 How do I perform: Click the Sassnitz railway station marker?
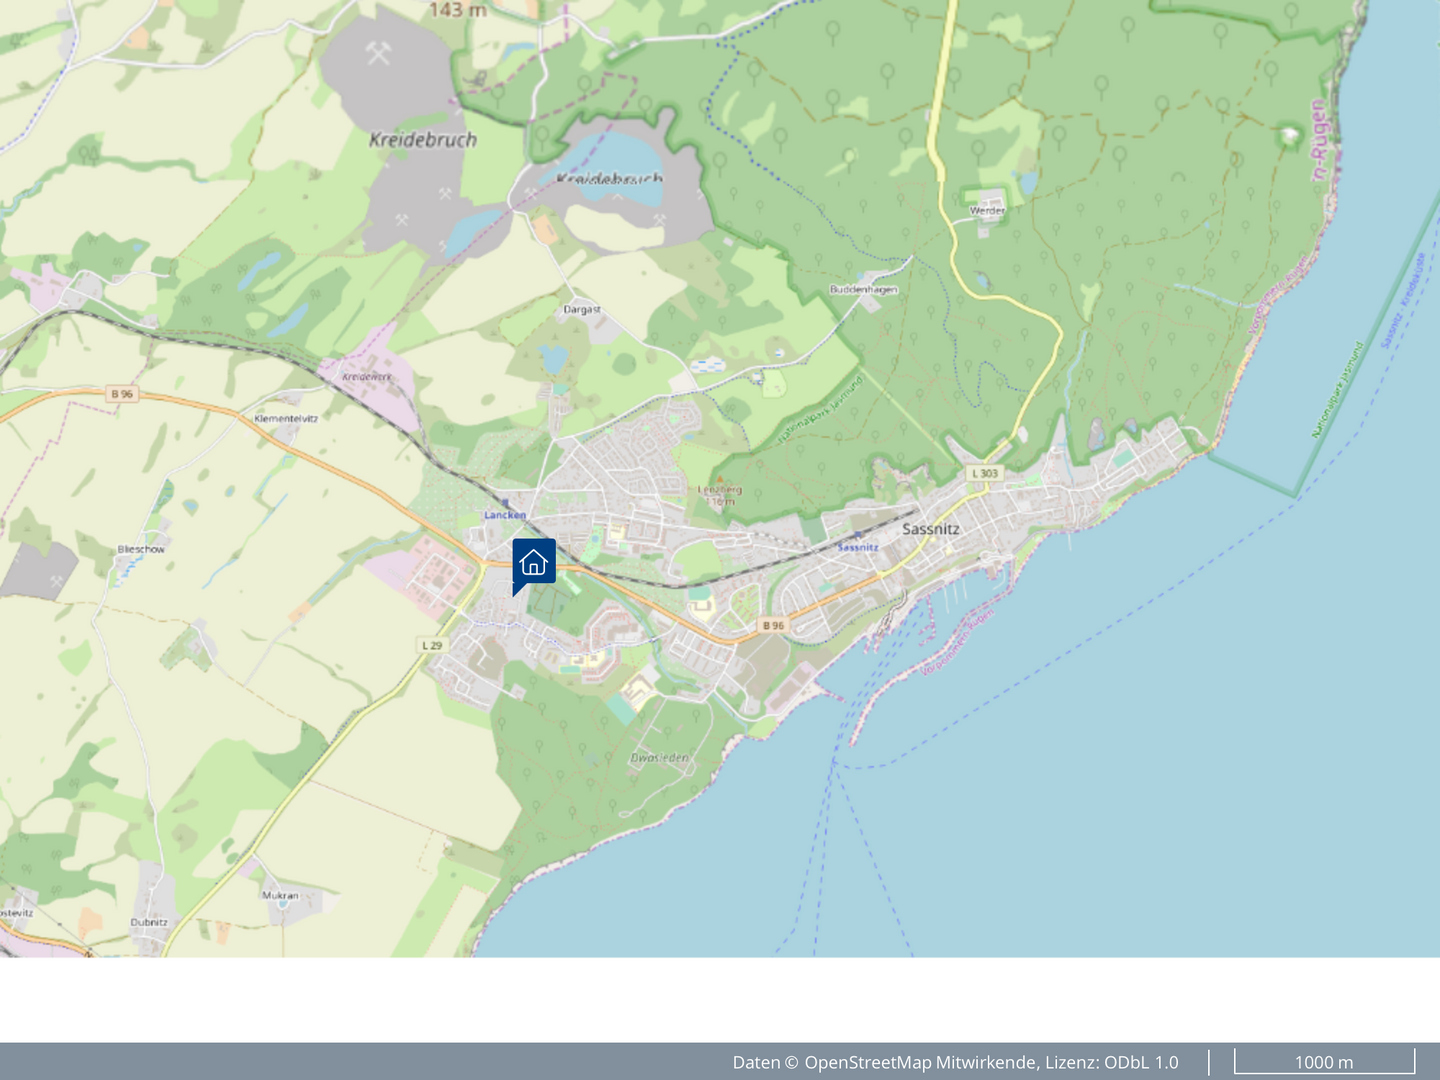pos(857,536)
